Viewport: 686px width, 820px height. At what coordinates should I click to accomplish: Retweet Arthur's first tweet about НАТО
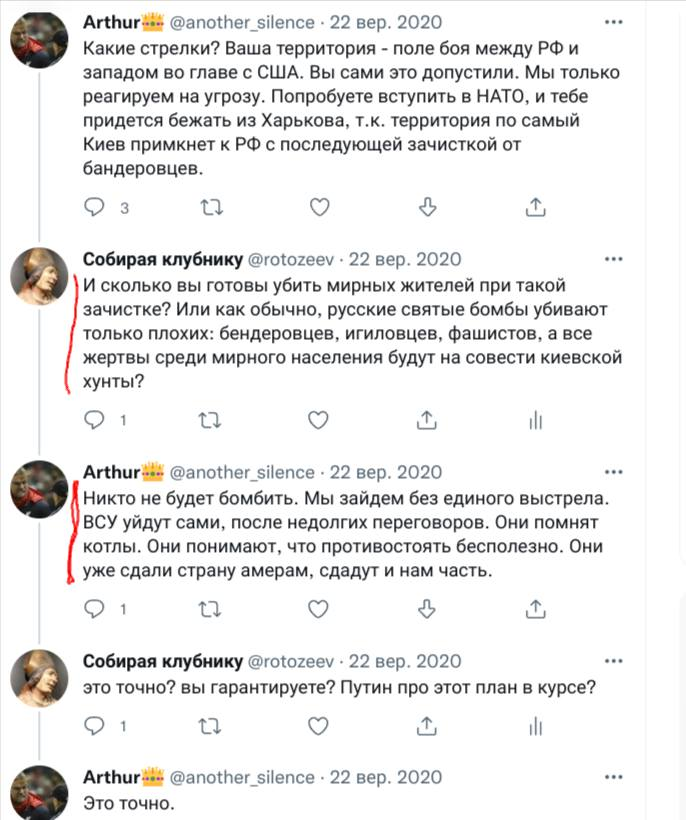pos(212,208)
